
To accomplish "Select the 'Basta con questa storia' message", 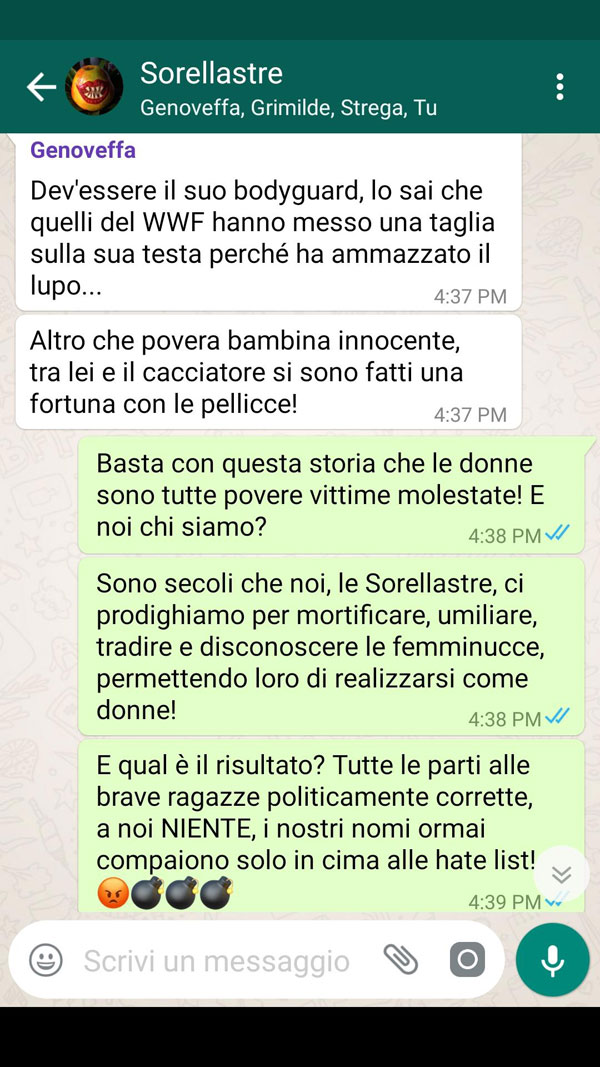I will [x=331, y=495].
